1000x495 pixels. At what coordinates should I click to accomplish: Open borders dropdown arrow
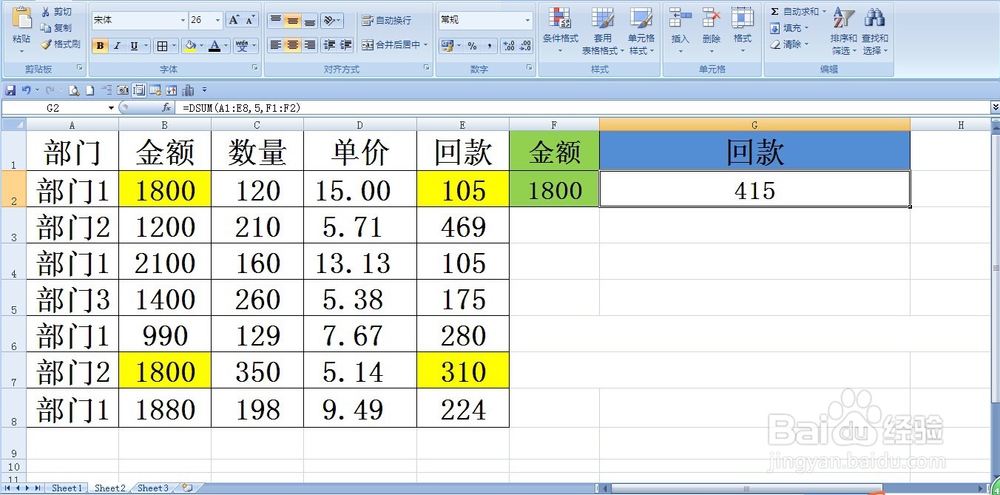(x=175, y=46)
